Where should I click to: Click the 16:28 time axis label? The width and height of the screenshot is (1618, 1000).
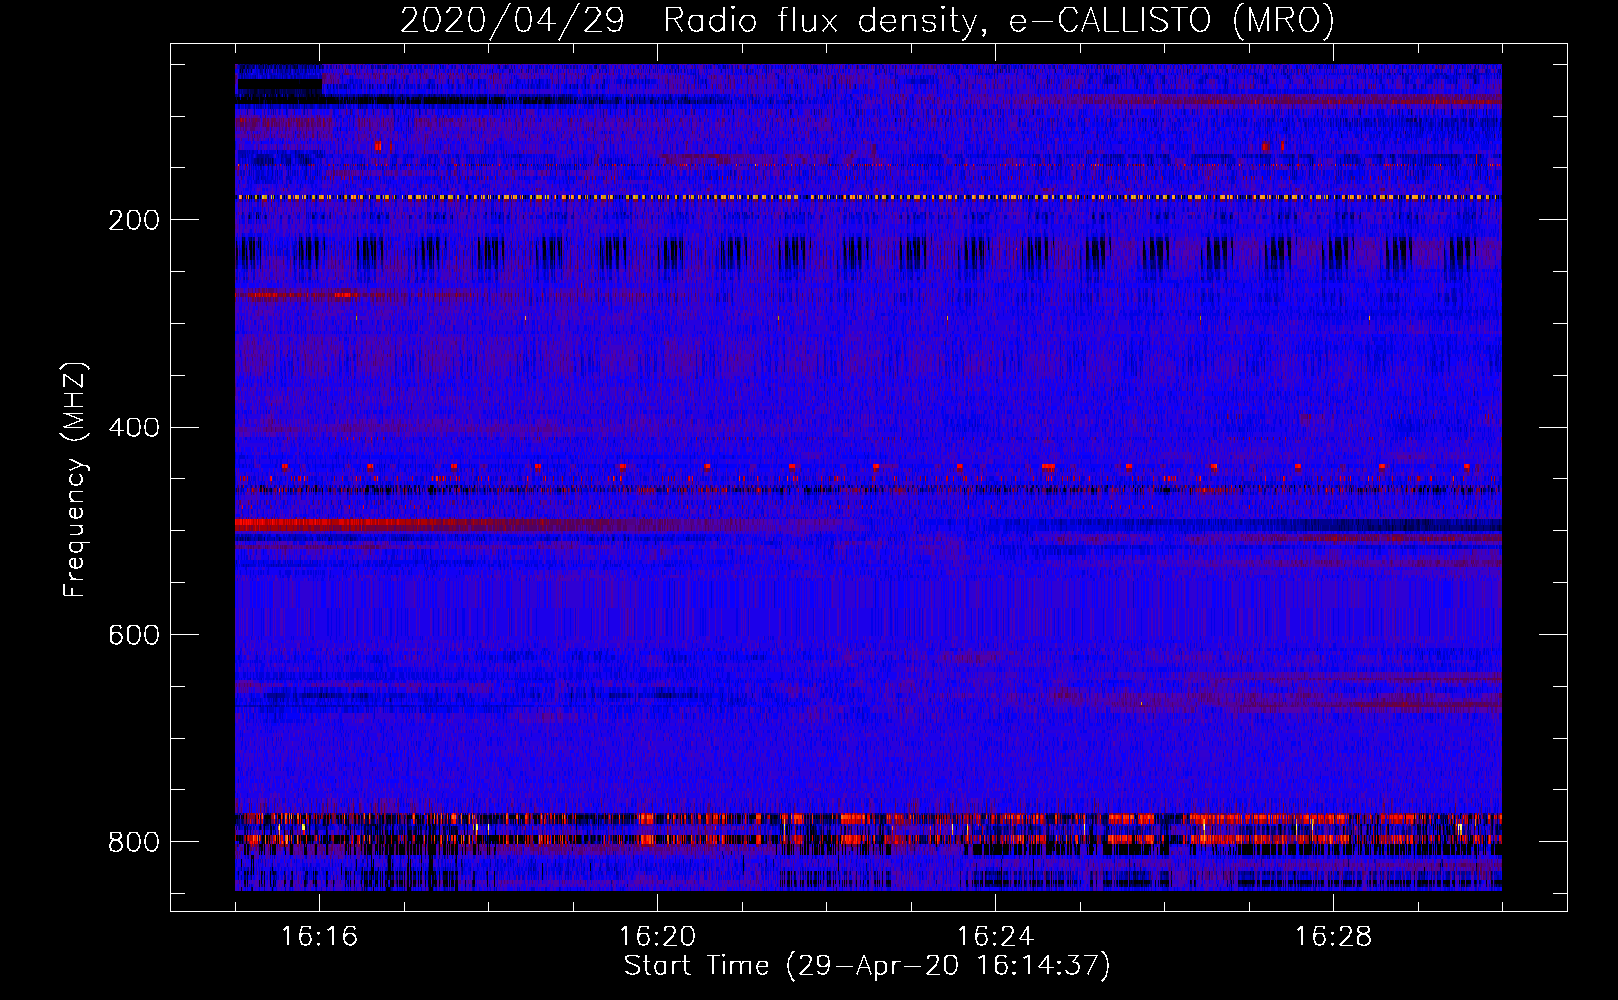click(x=1334, y=936)
